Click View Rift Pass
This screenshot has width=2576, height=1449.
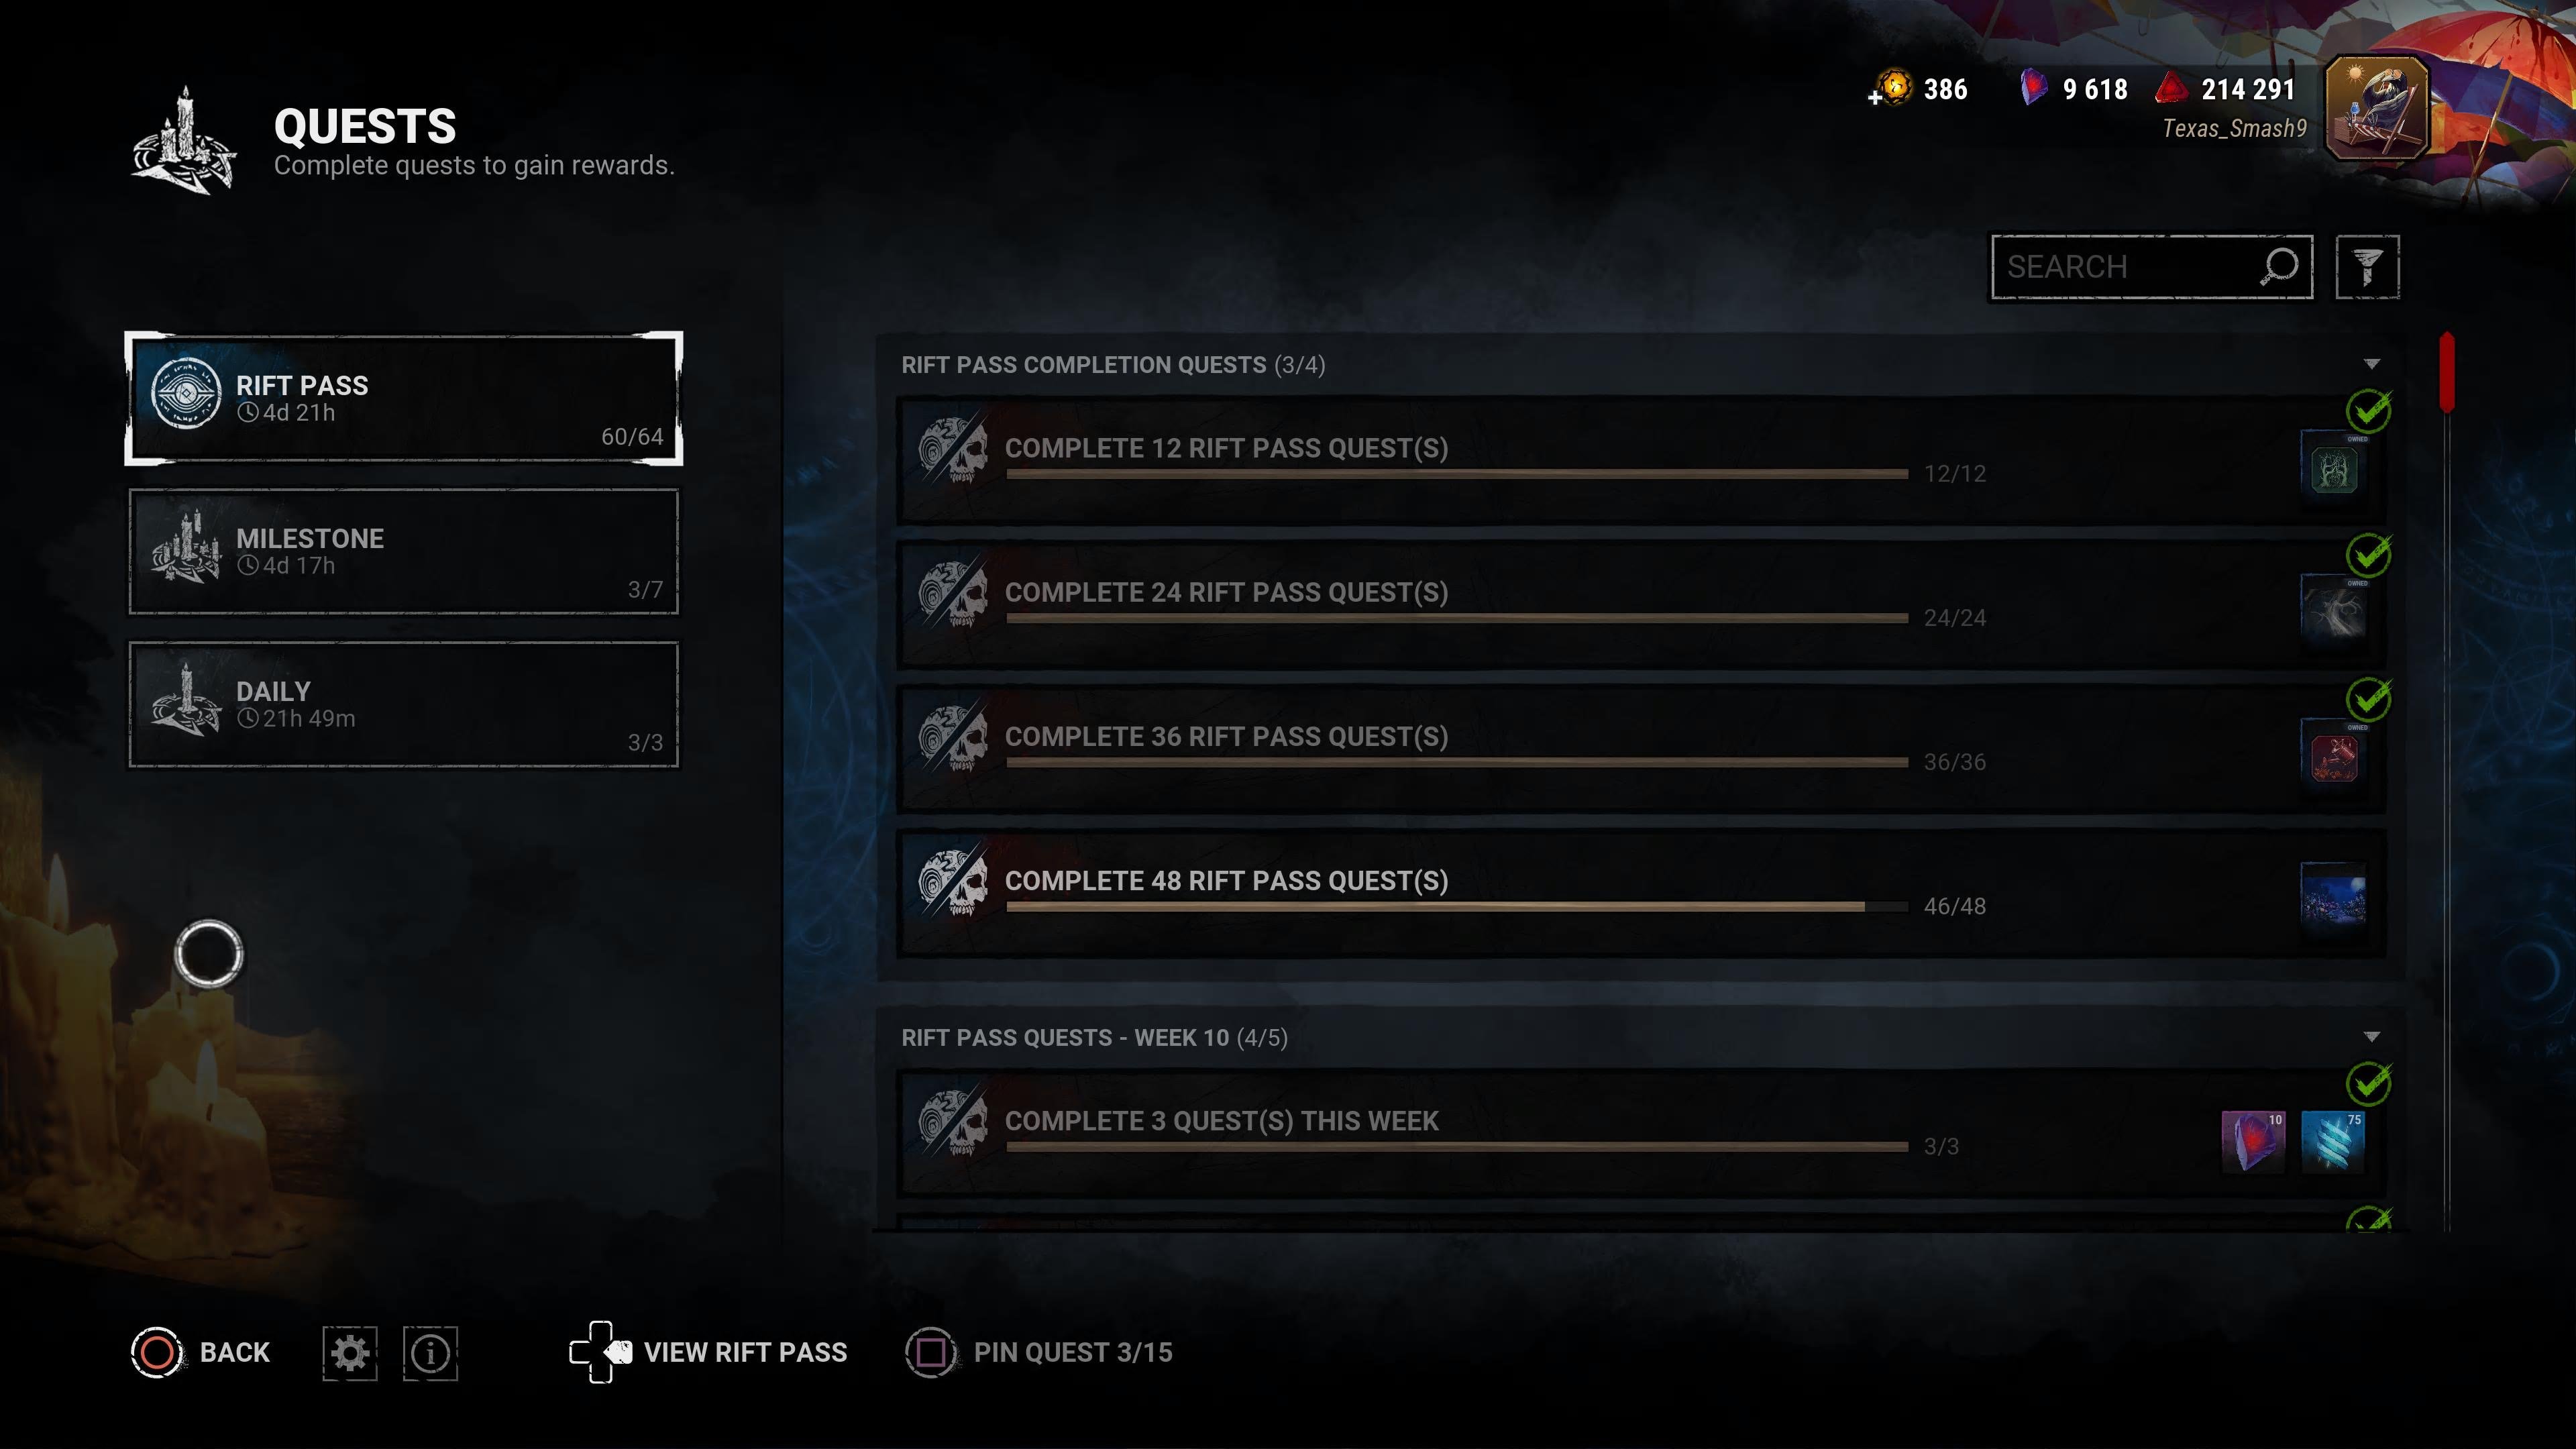pos(709,1353)
